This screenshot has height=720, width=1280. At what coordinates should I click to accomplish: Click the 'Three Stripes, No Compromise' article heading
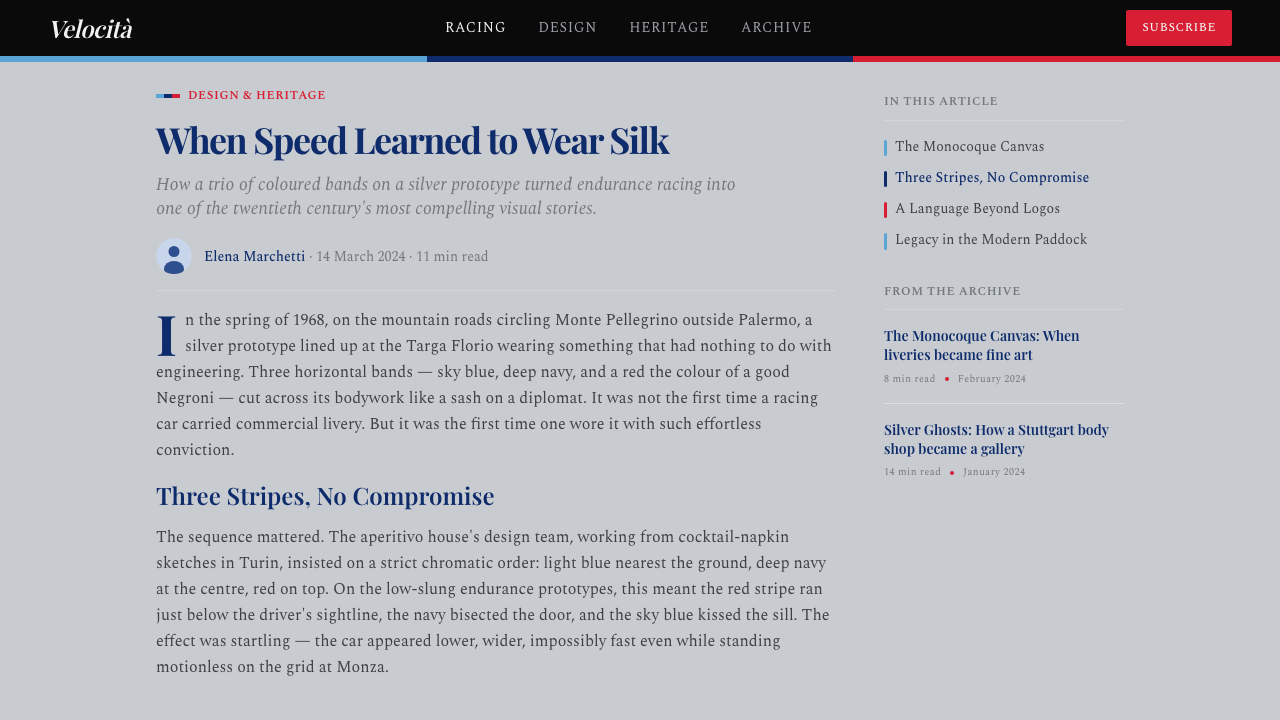pyautogui.click(x=325, y=497)
